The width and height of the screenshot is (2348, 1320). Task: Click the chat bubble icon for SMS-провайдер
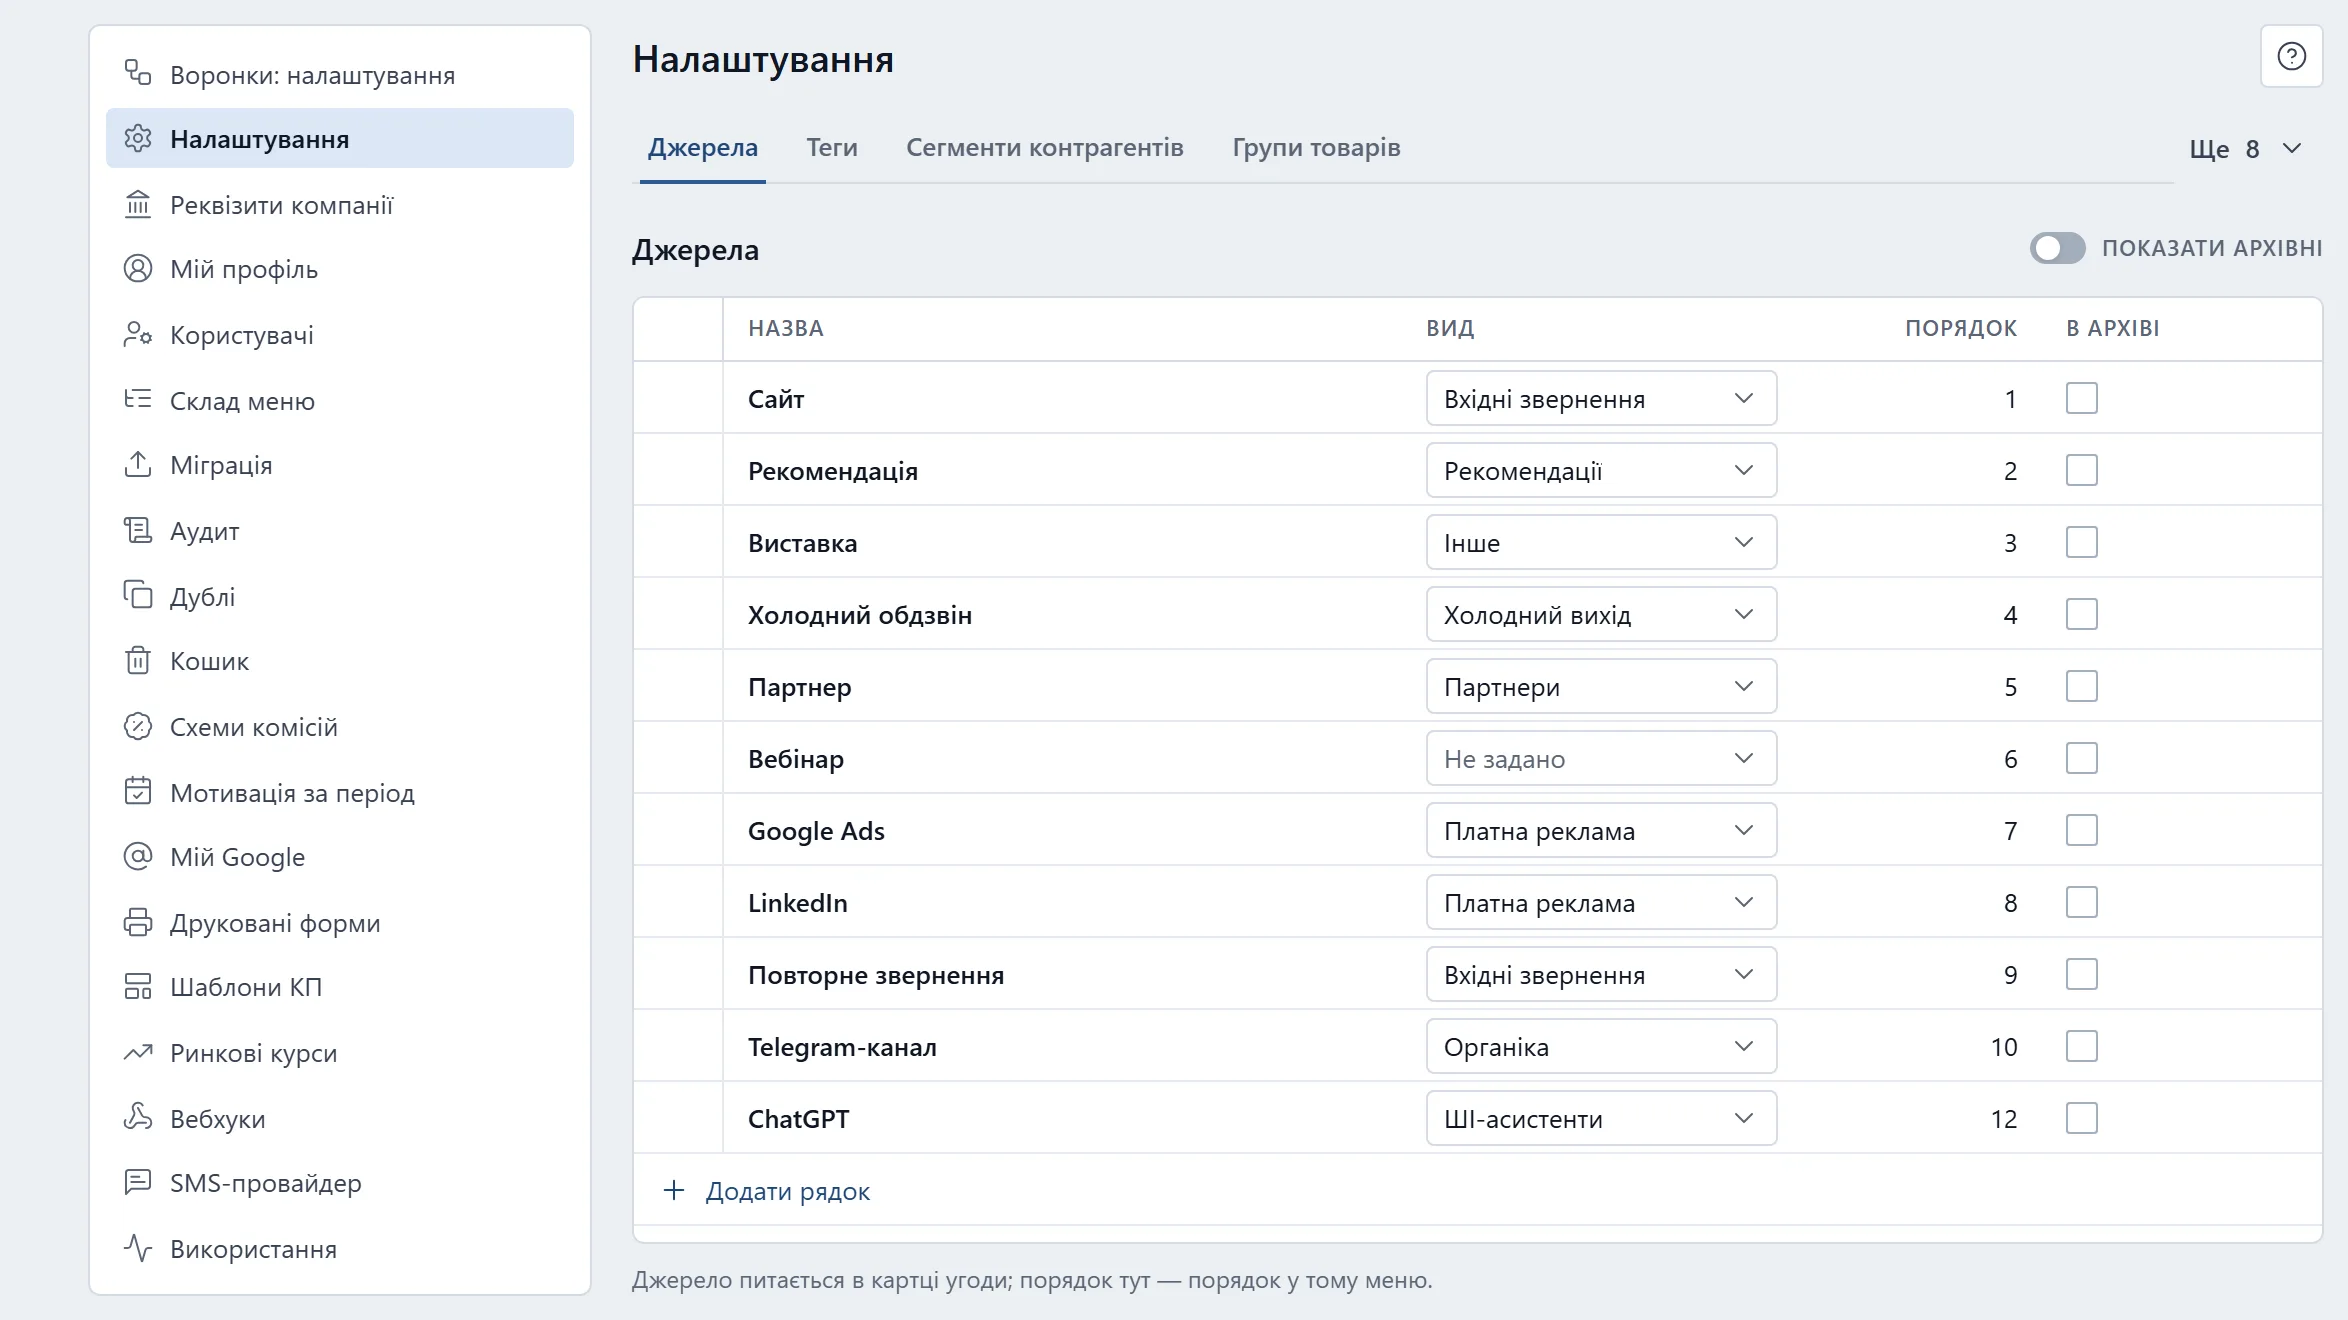point(138,1182)
